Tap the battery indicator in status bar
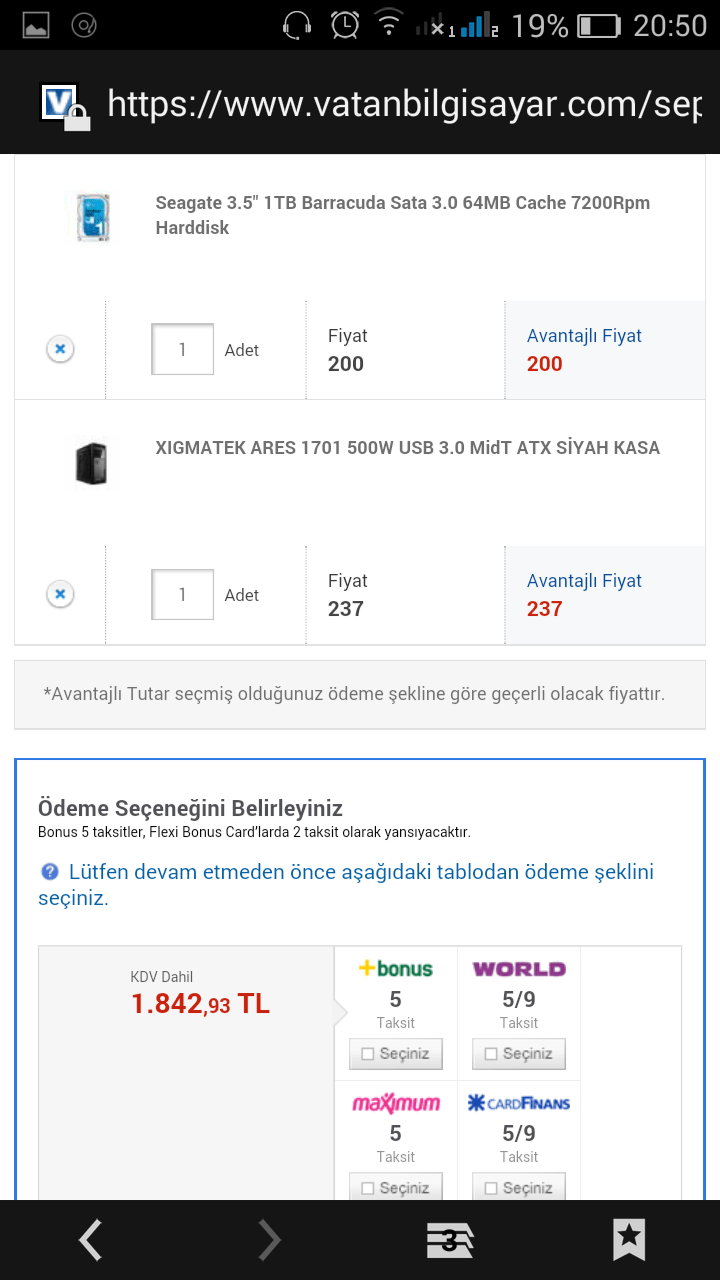This screenshot has width=720, height=1280. (x=598, y=26)
